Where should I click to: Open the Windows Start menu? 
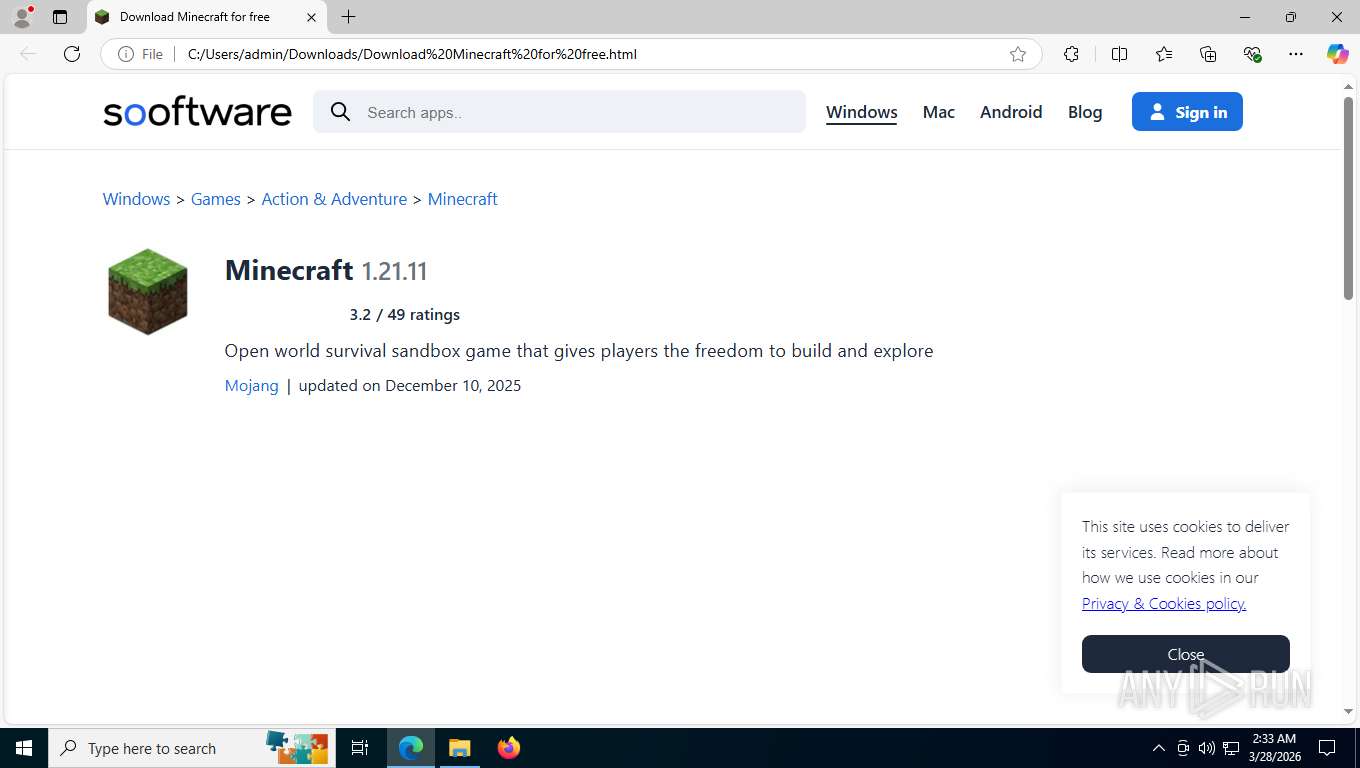point(24,748)
